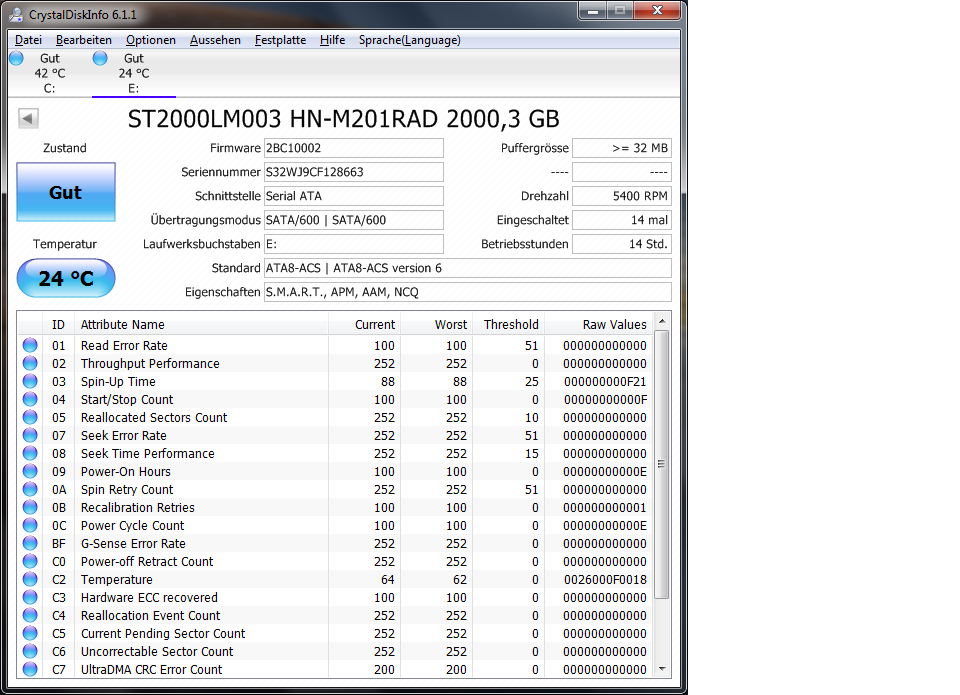Click the Eigenschaften field S.M.A.R.T., APM
This screenshot has width=960, height=695.
(467, 292)
